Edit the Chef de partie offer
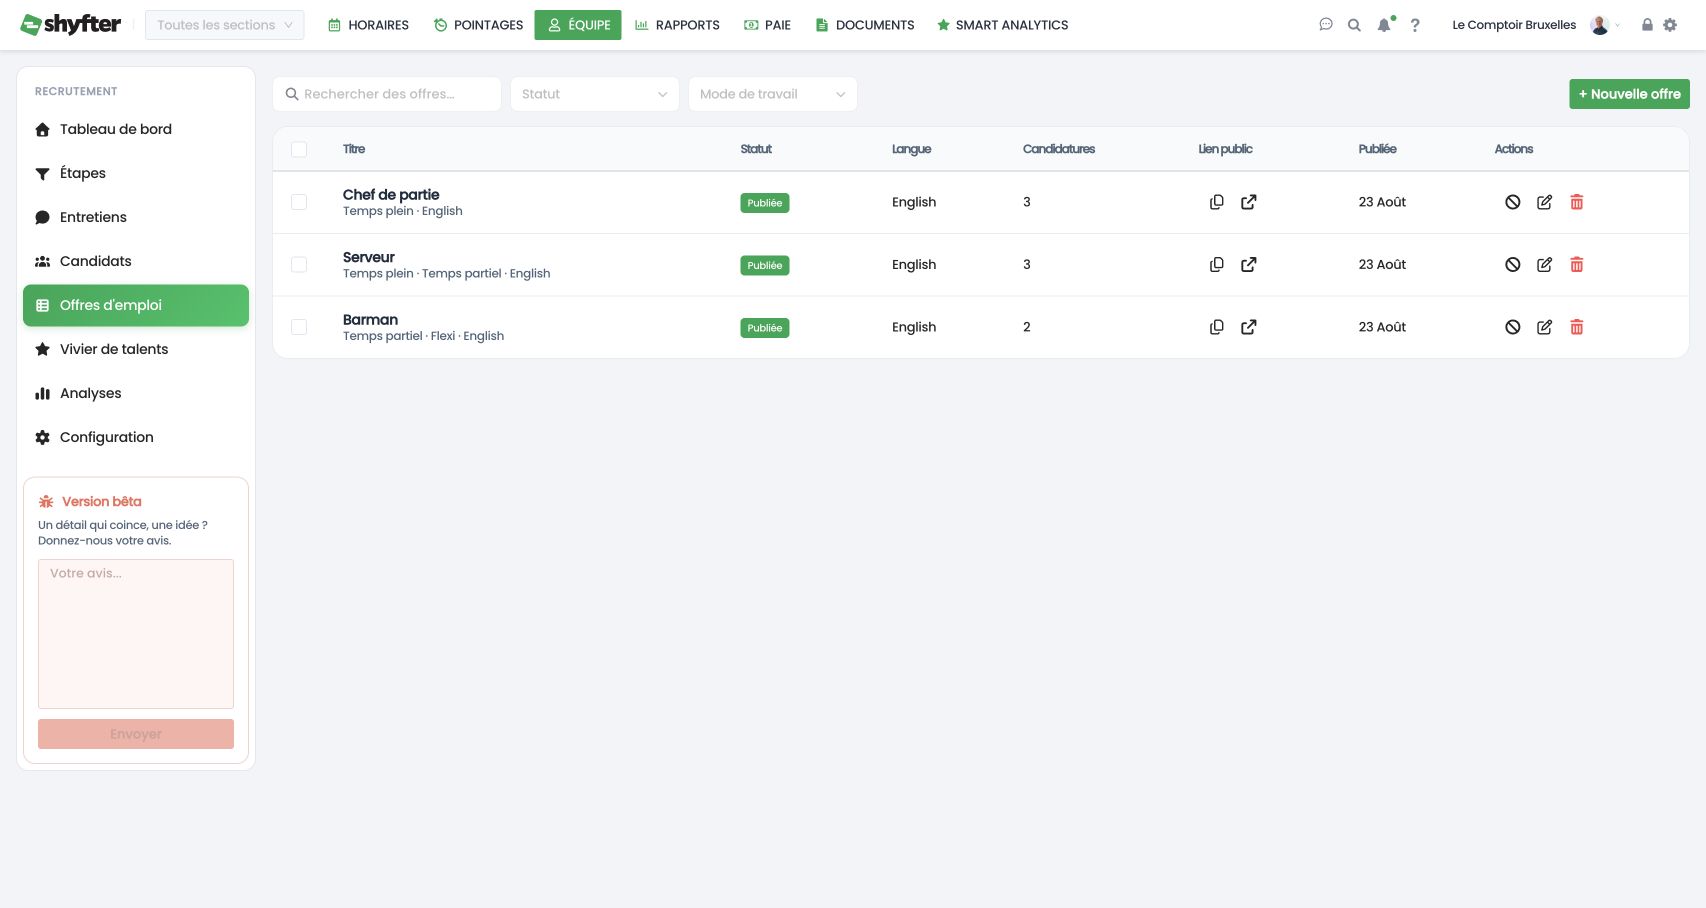Viewport: 1706px width, 908px height. [x=1545, y=202]
